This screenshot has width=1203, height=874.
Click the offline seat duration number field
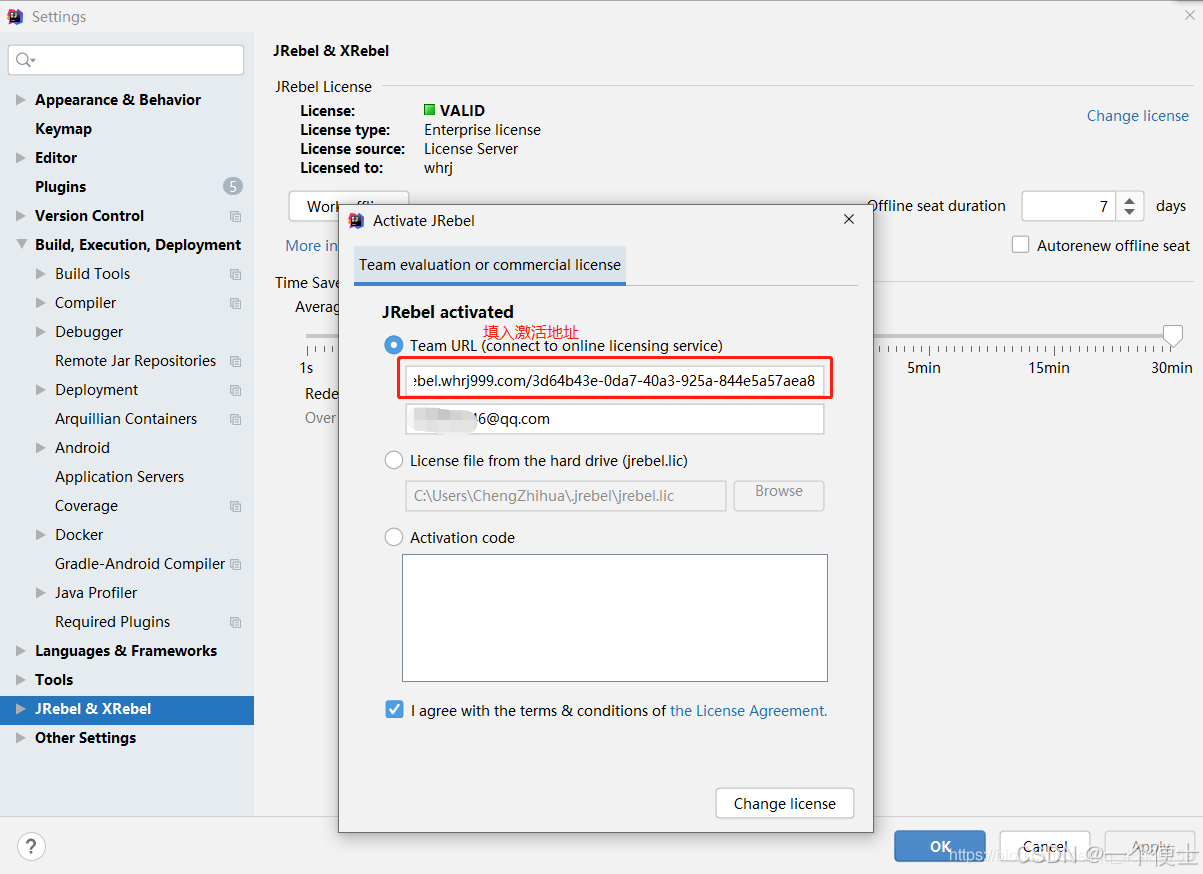tap(1069, 206)
